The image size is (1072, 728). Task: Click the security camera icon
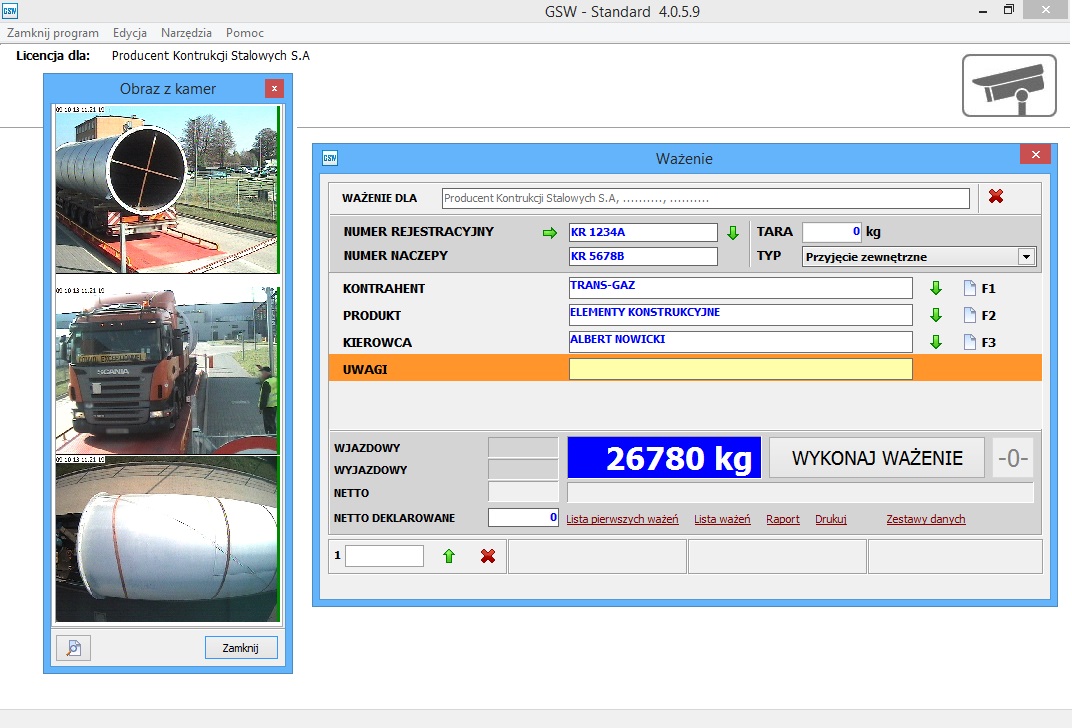[x=1009, y=86]
